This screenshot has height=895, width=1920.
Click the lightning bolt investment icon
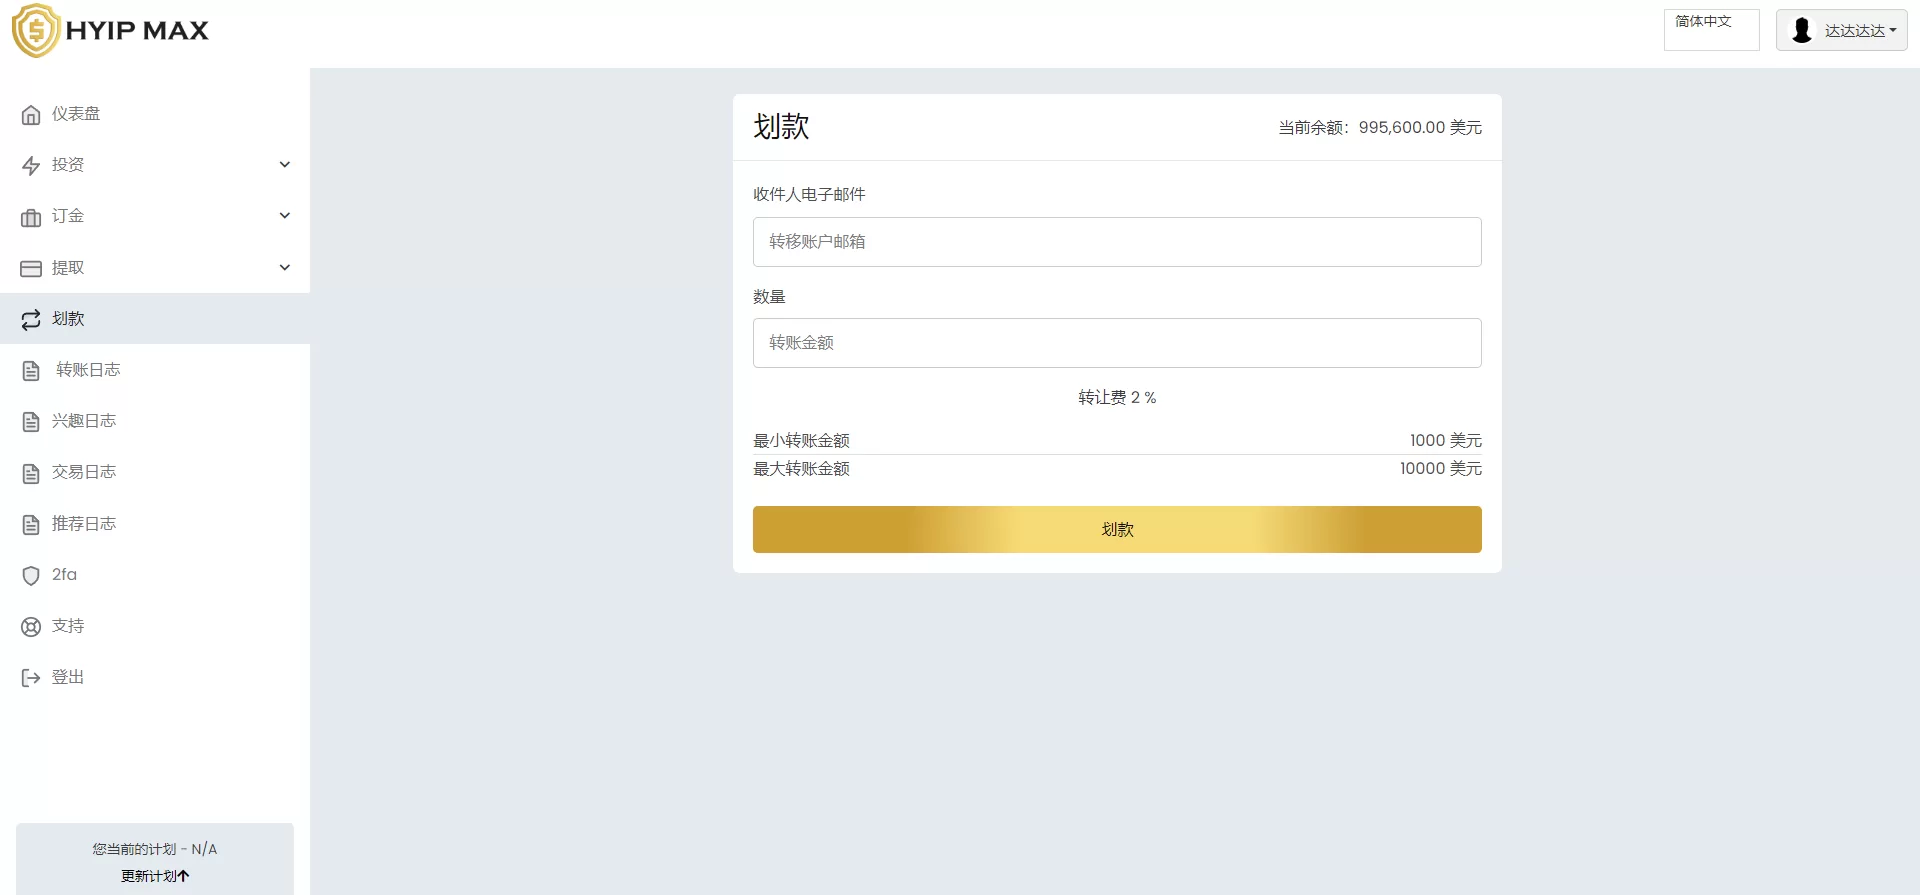[x=31, y=166]
